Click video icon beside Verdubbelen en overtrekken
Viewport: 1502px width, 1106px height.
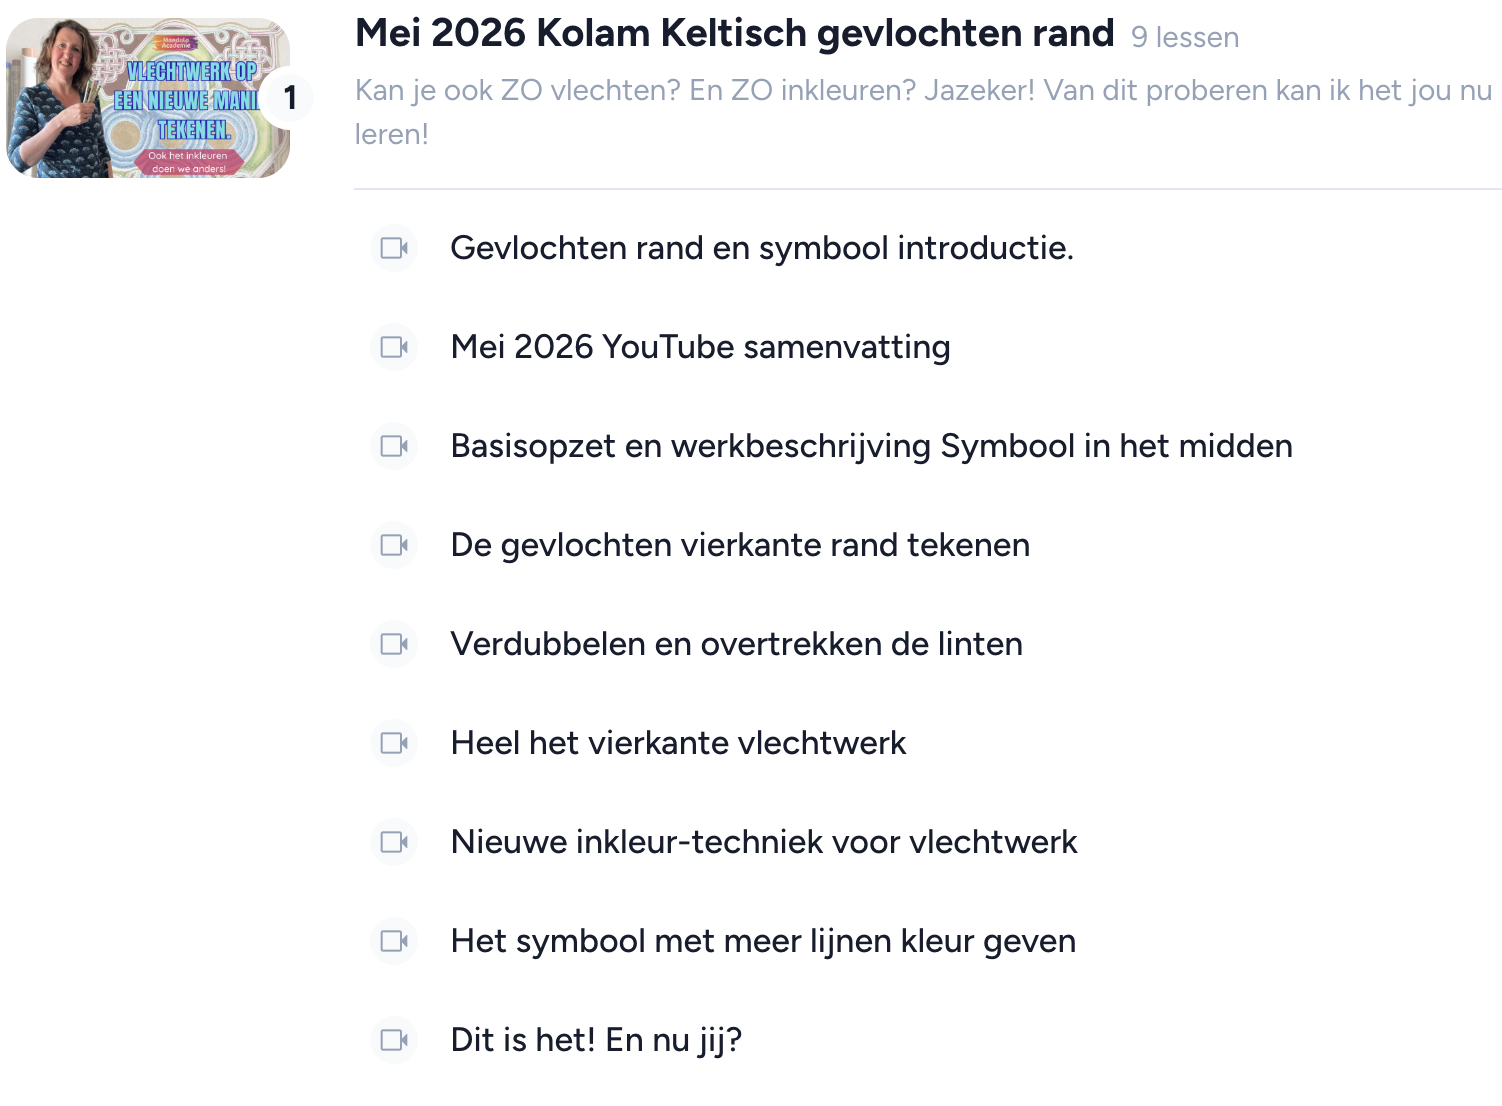395,644
